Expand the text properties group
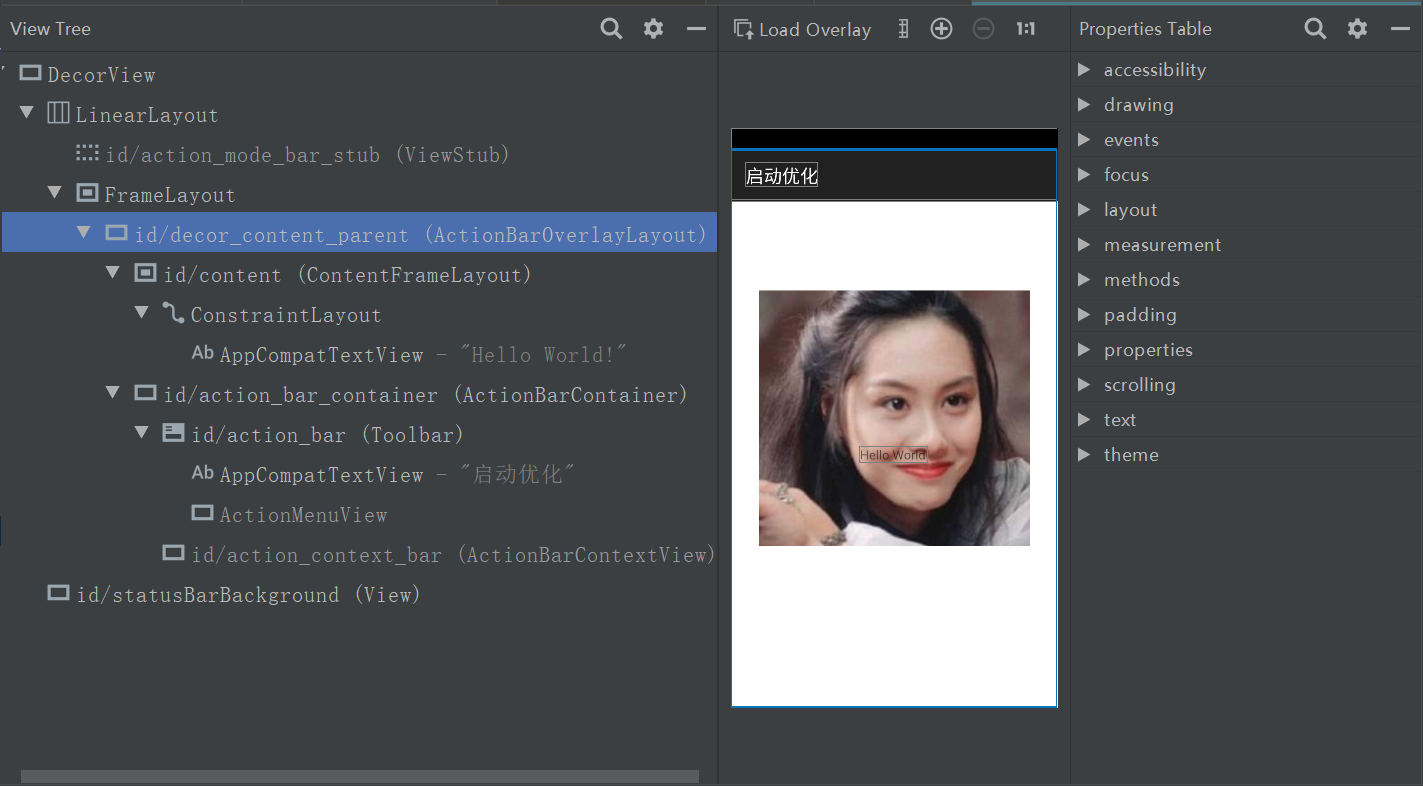This screenshot has height=786, width=1423. [1084, 420]
